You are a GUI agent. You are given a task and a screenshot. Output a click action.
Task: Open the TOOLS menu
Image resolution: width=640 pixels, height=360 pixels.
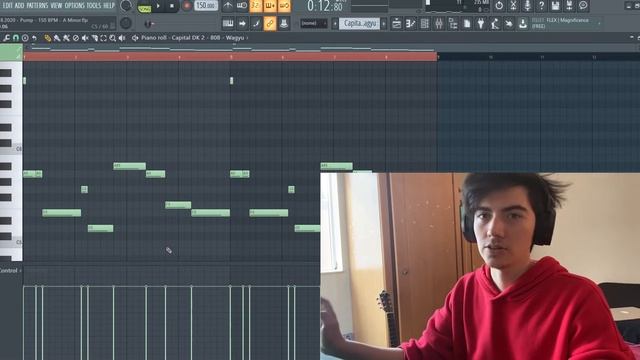(x=93, y=5)
